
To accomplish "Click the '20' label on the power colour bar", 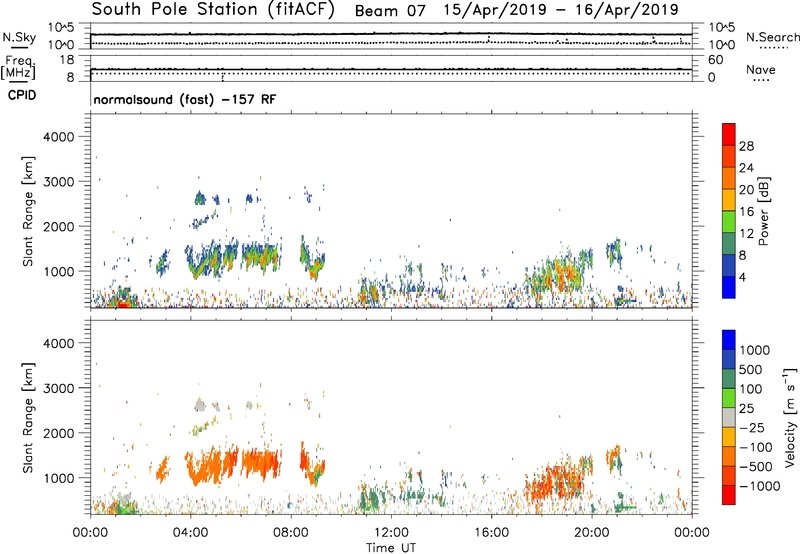I will pyautogui.click(x=746, y=190).
